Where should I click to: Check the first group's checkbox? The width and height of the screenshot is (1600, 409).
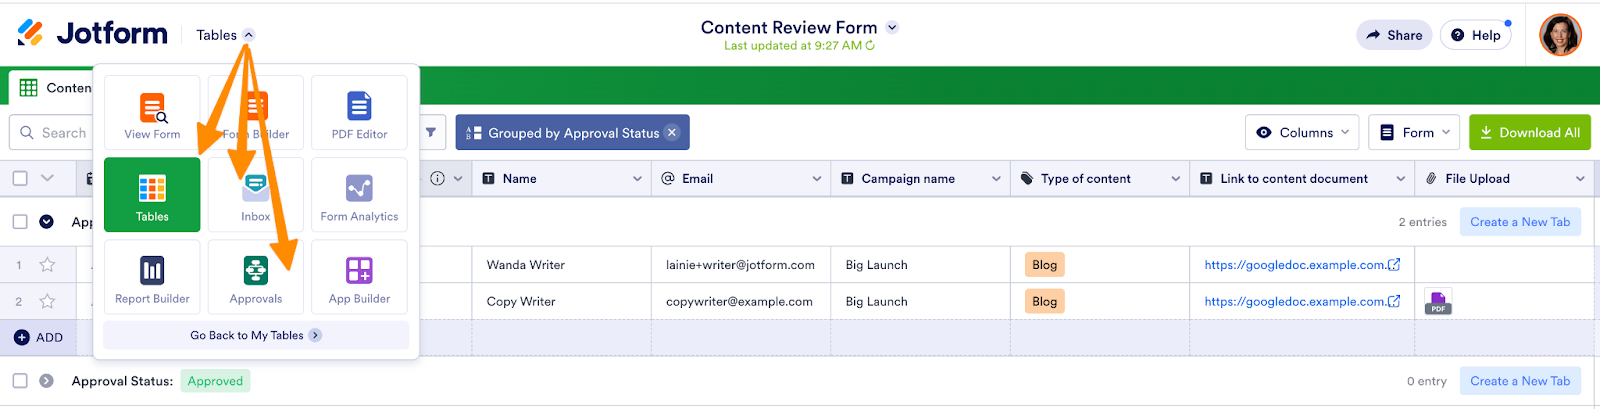pyautogui.click(x=20, y=222)
